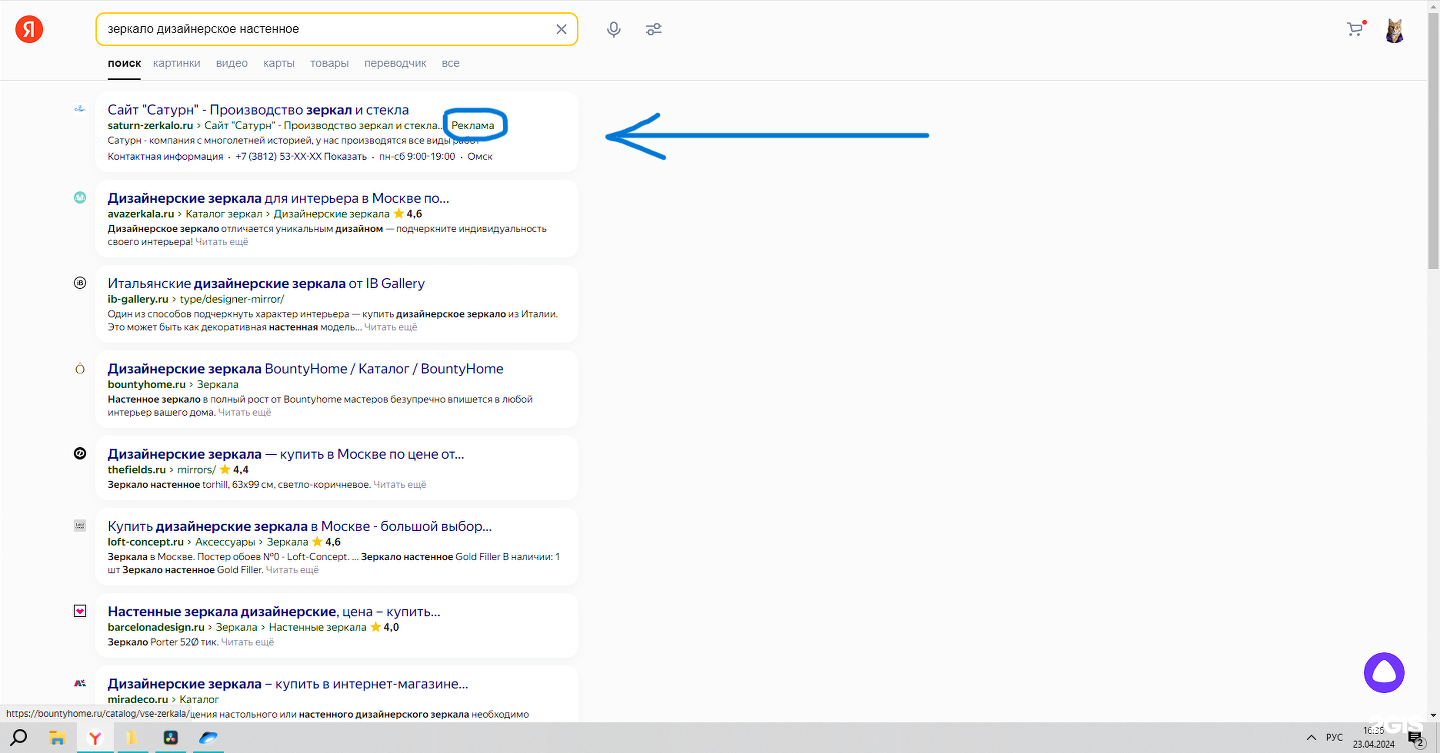
Task: Open the shopping cart icon
Action: coord(1356,29)
